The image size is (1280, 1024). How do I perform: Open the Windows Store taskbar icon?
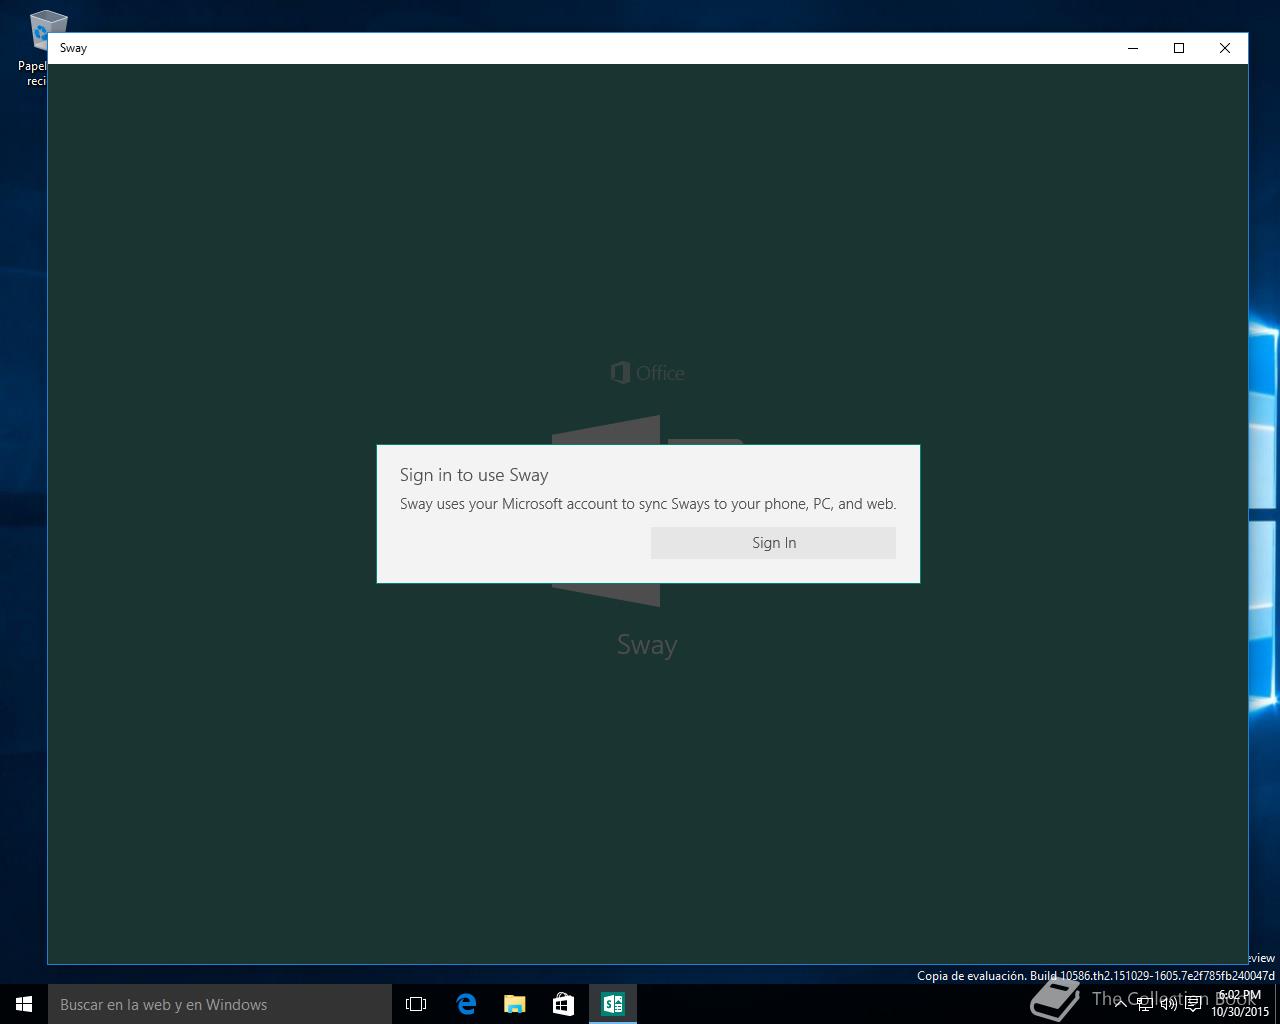pyautogui.click(x=563, y=1004)
